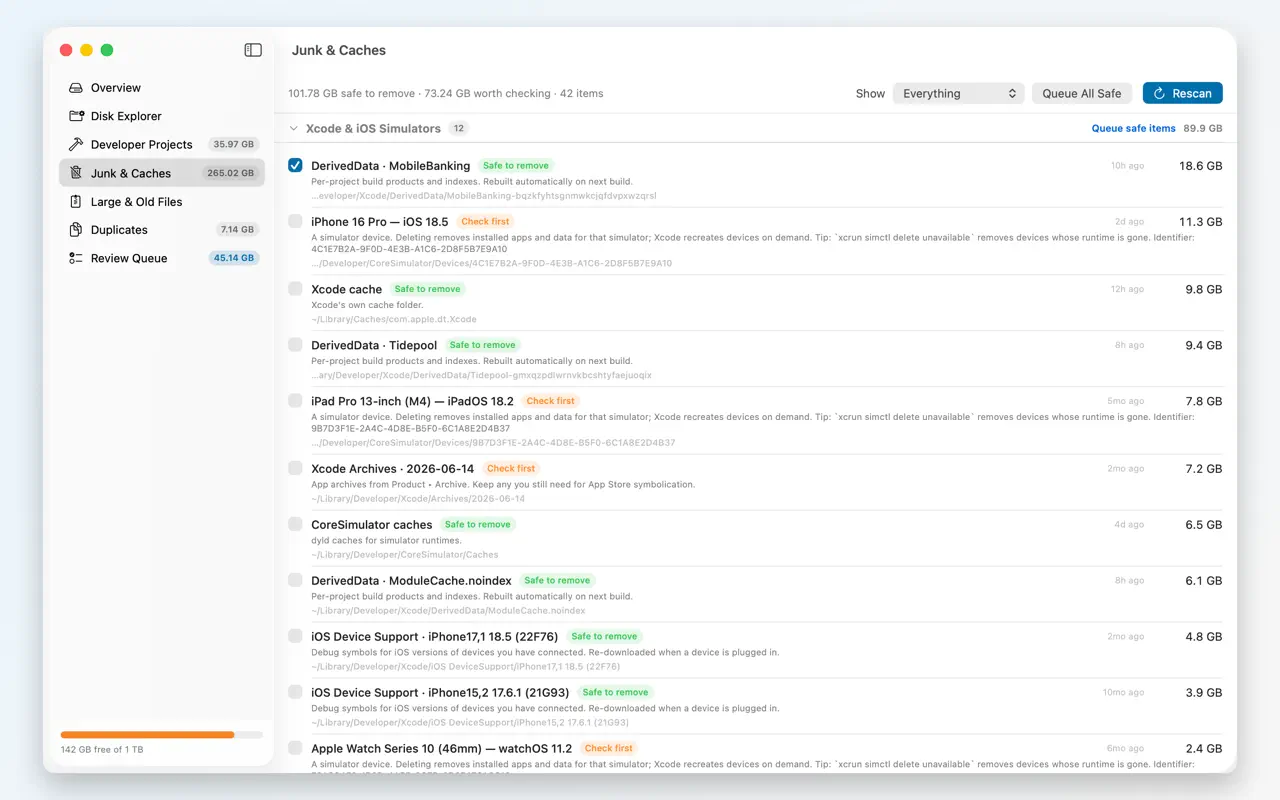
Task: Click the Developer Projects hammer icon
Action: (x=76, y=144)
